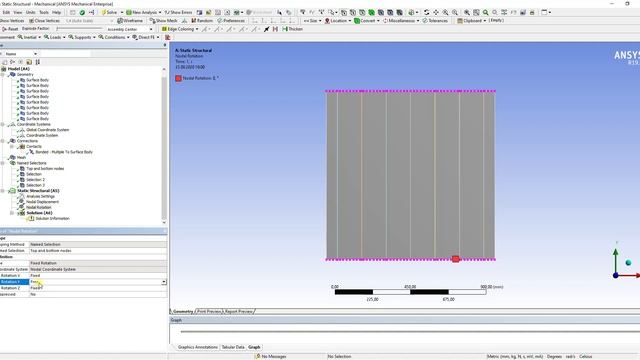The image size is (640, 360).
Task: Toggle Close Vertices
Action: click(x=44, y=20)
